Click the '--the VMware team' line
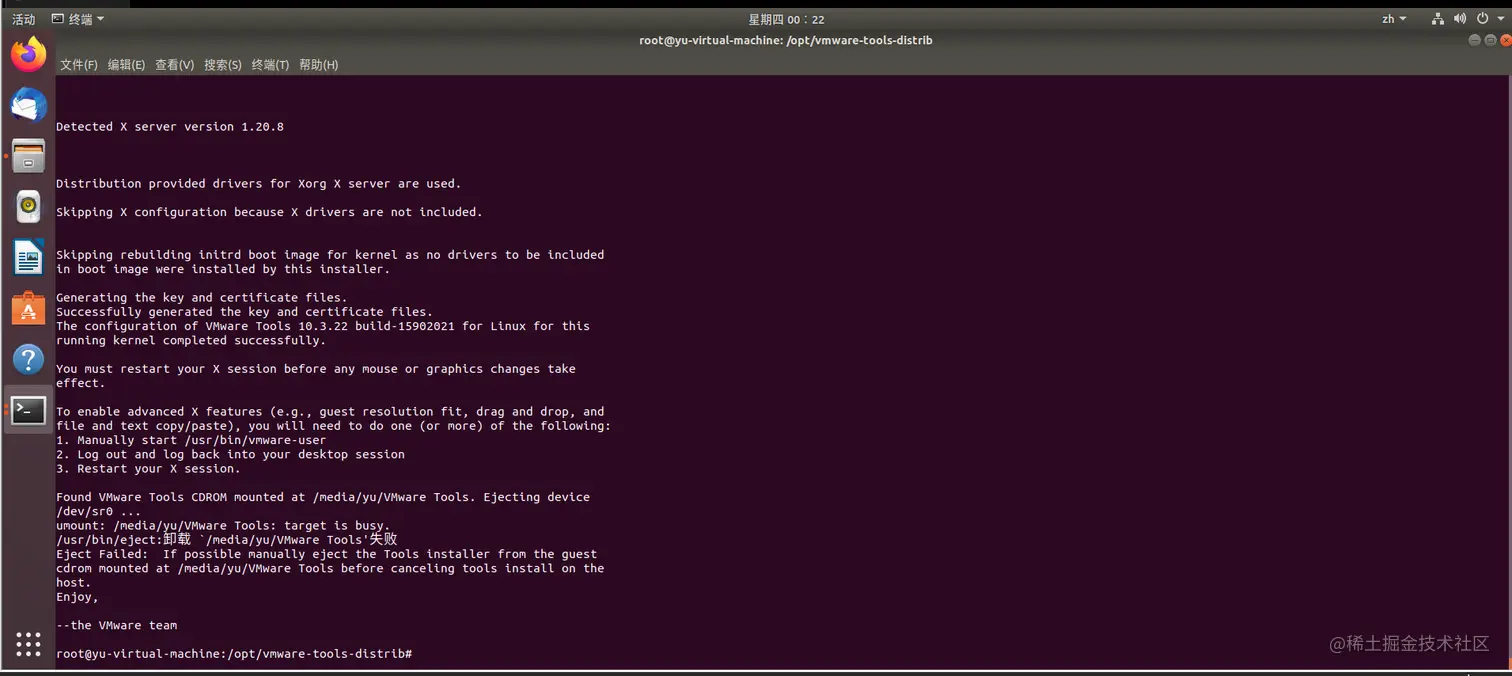The image size is (1512, 676). click(117, 626)
